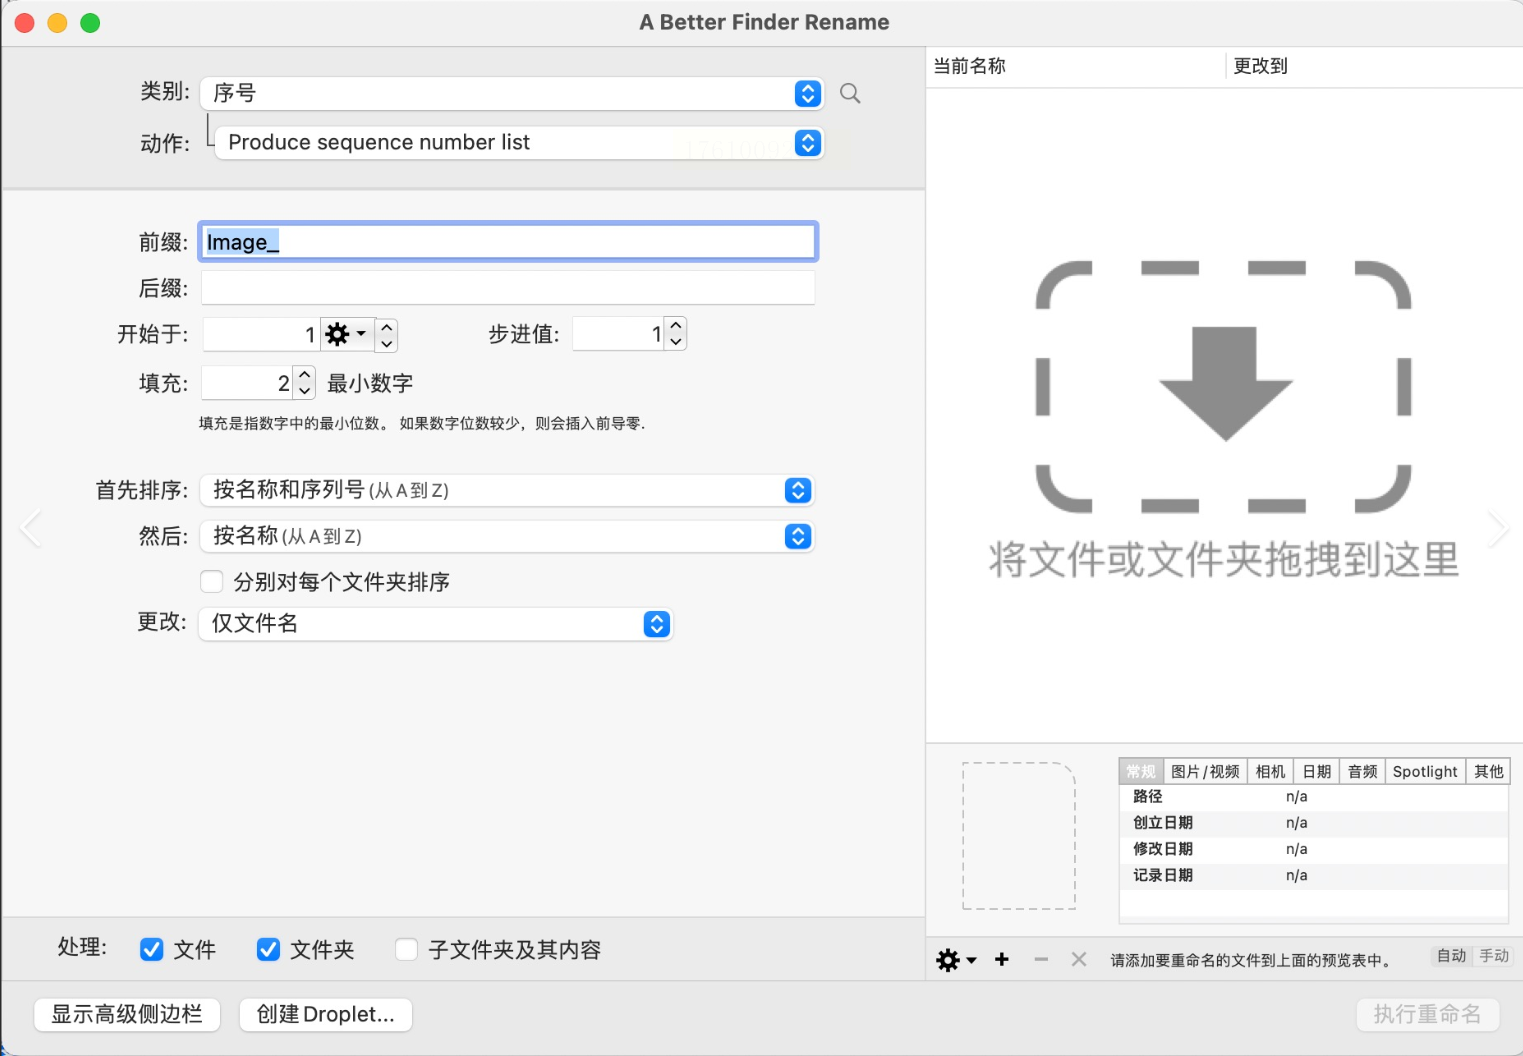This screenshot has width=1523, height=1056.
Task: Select the 日期 tab
Action: pos(1316,771)
